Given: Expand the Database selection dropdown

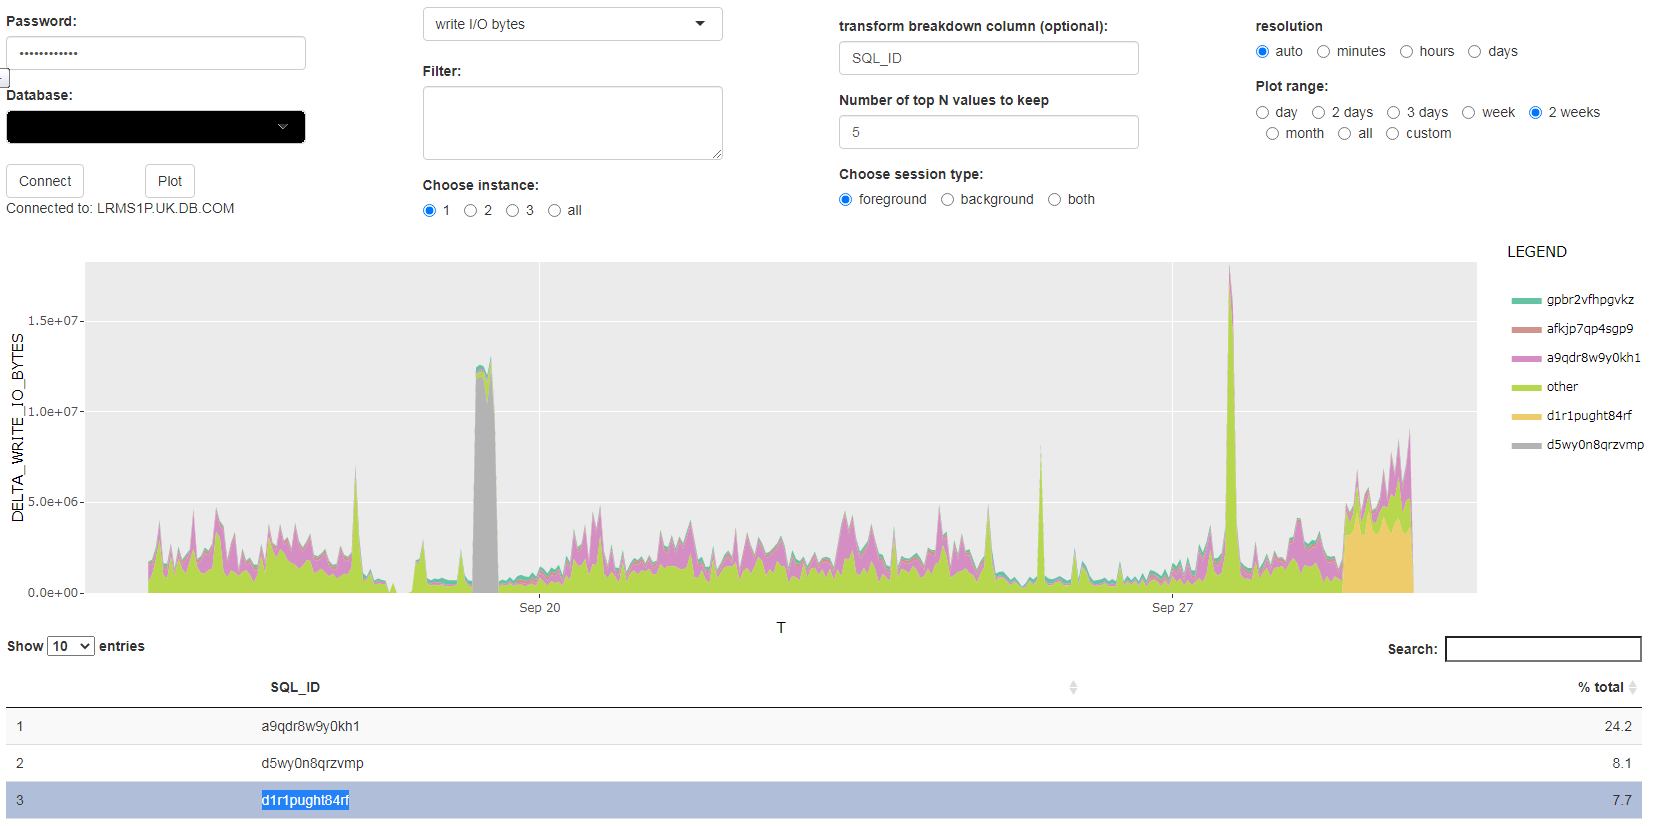Looking at the screenshot, I should 156,127.
